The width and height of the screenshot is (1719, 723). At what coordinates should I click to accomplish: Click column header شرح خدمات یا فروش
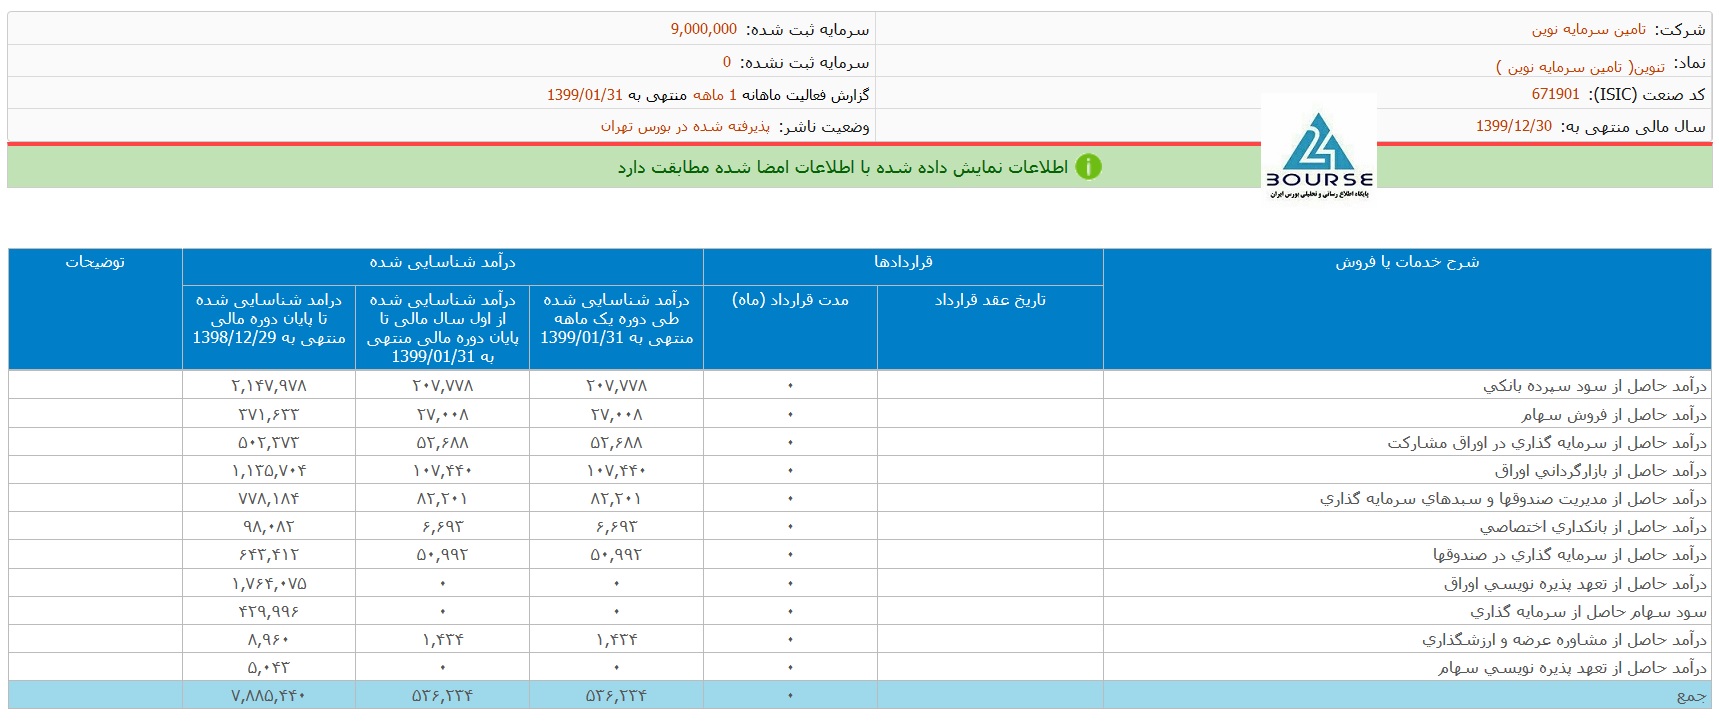pyautogui.click(x=1407, y=262)
